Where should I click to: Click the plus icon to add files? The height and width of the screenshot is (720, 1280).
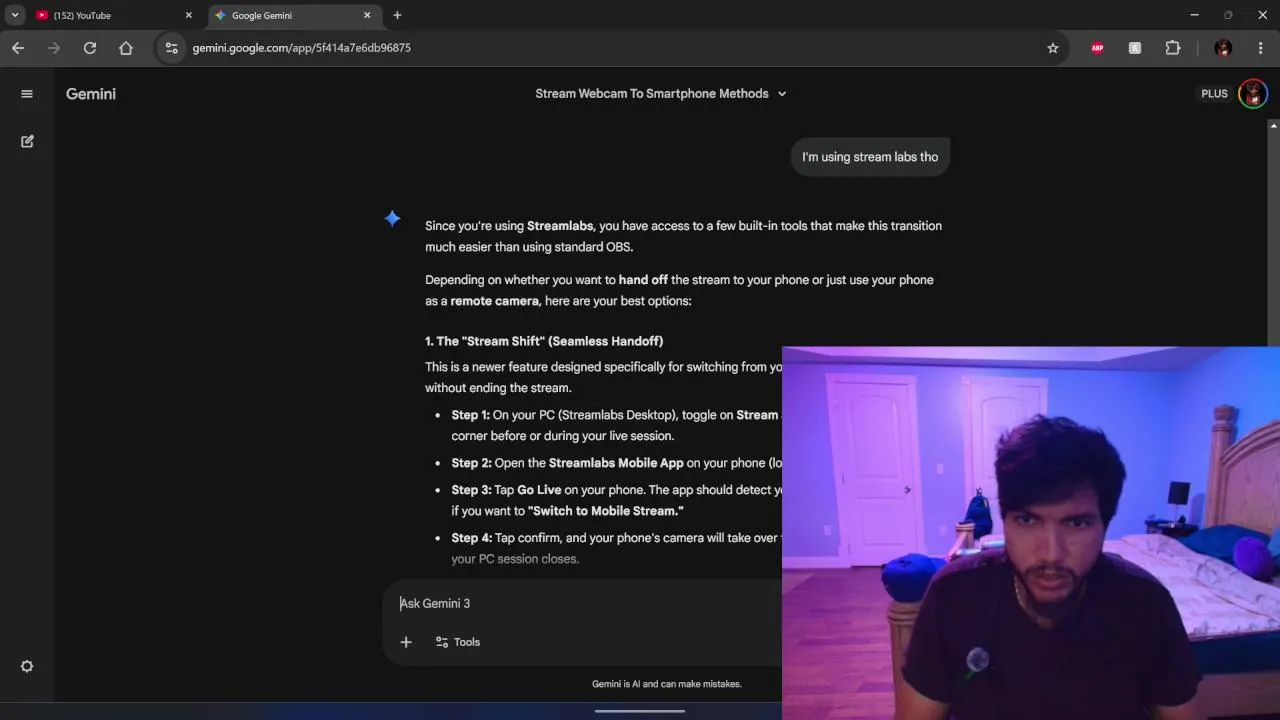(x=406, y=642)
